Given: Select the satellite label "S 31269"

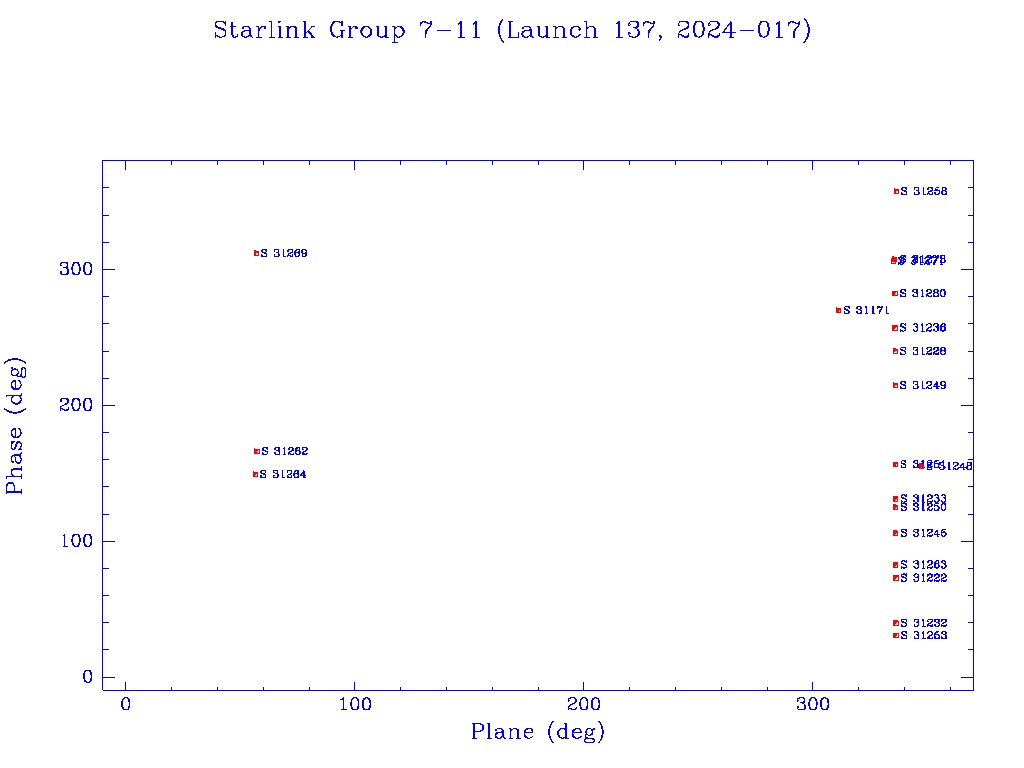Looking at the screenshot, I should click(283, 253).
